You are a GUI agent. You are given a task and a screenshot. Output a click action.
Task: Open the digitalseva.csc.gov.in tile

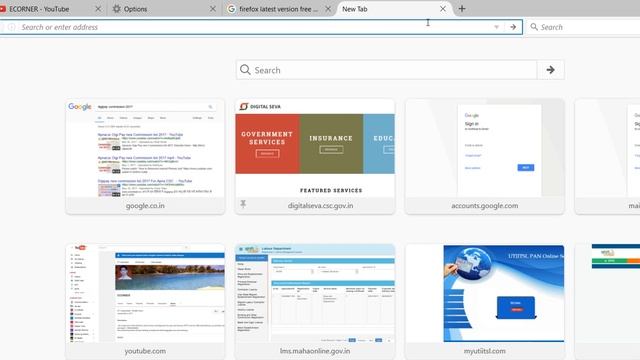pyautogui.click(x=315, y=156)
